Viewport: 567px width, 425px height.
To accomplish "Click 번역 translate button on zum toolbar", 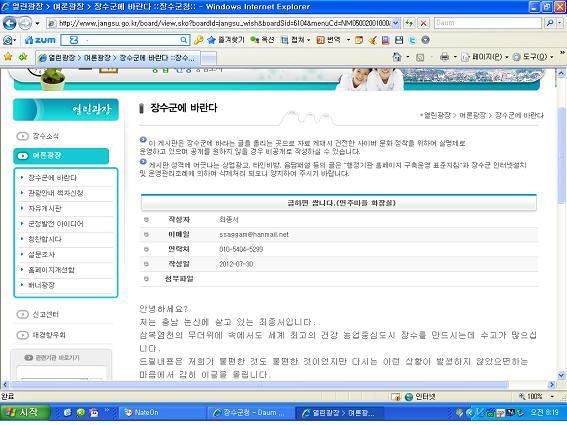I will coord(328,40).
